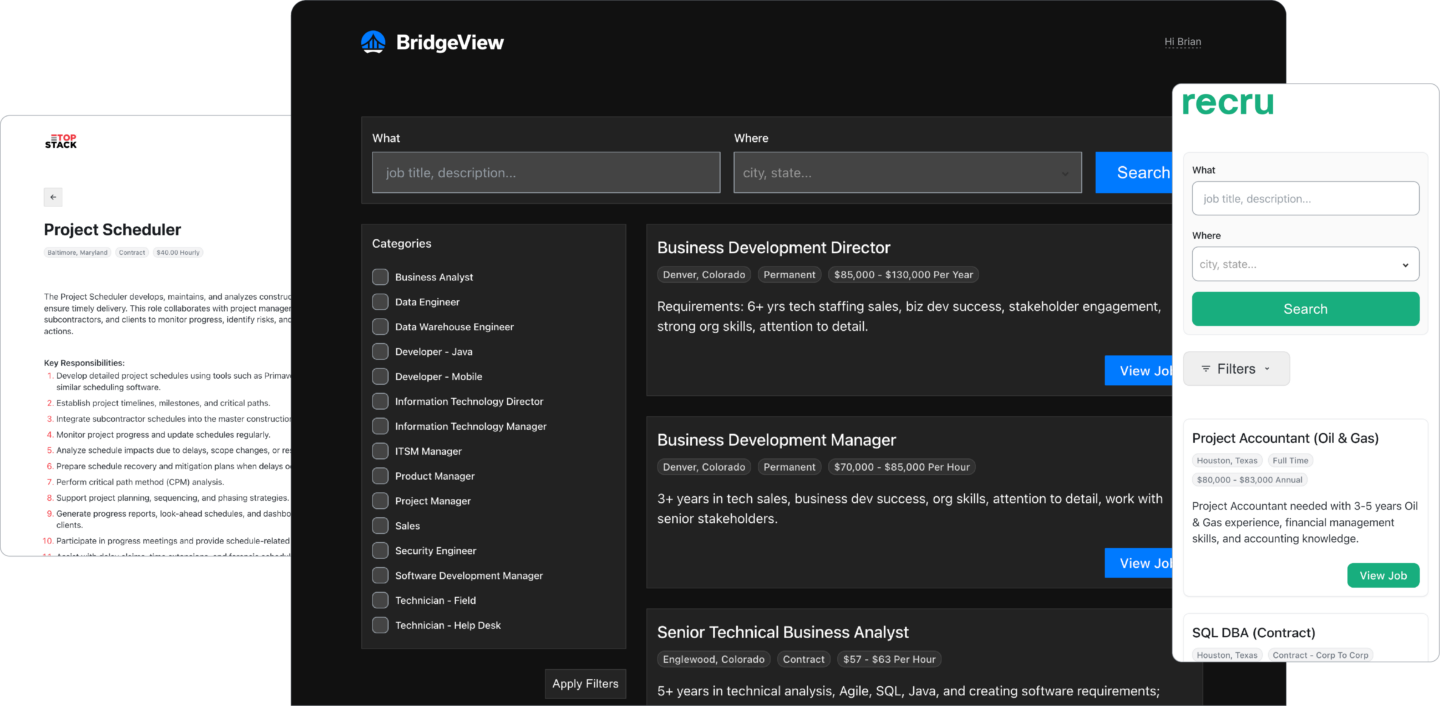The width and height of the screenshot is (1440, 706).
Task: Click the Top Stack logo
Action: click(x=60, y=142)
